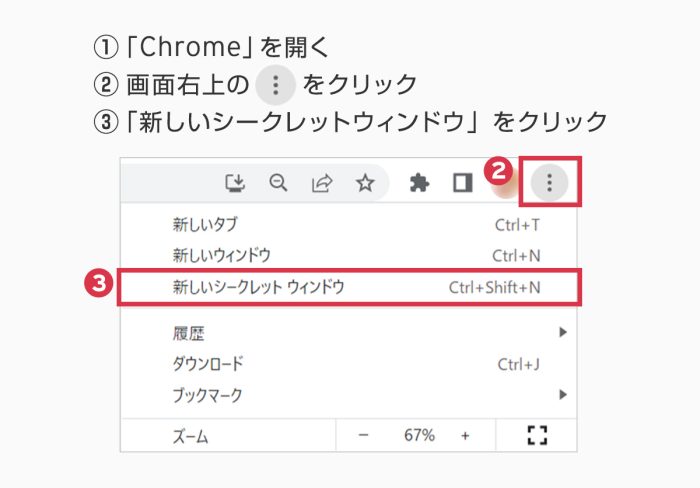Bookmark this page with the star icon
Image resolution: width=700 pixels, height=488 pixels.
365,183
